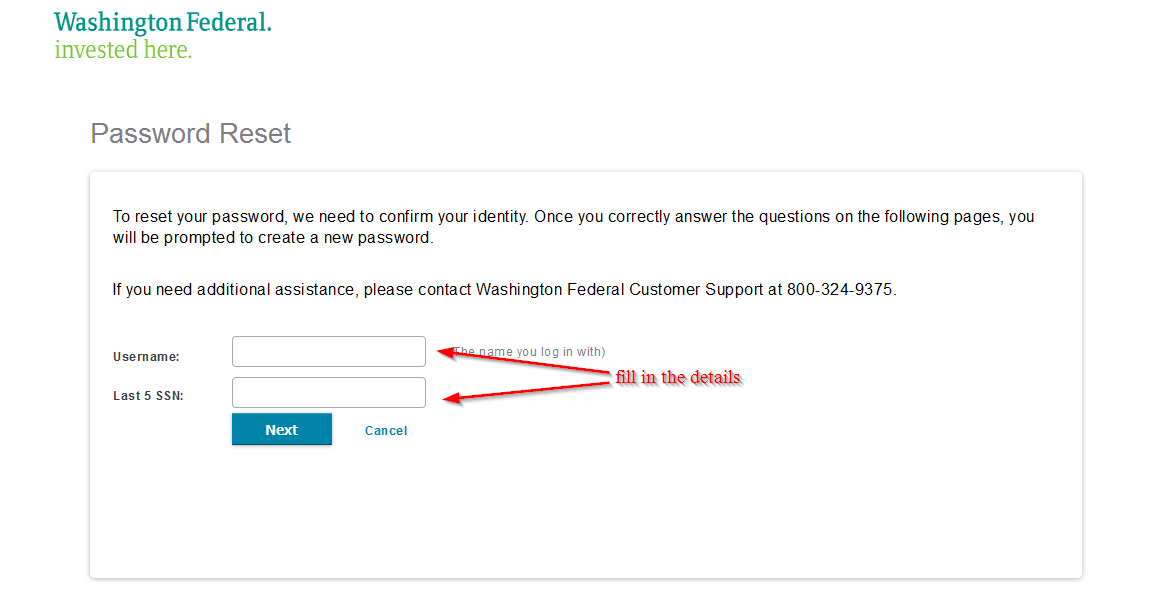Click the "If you need additional assistance" text
Viewport: 1170px width, 593px height.
[x=236, y=289]
